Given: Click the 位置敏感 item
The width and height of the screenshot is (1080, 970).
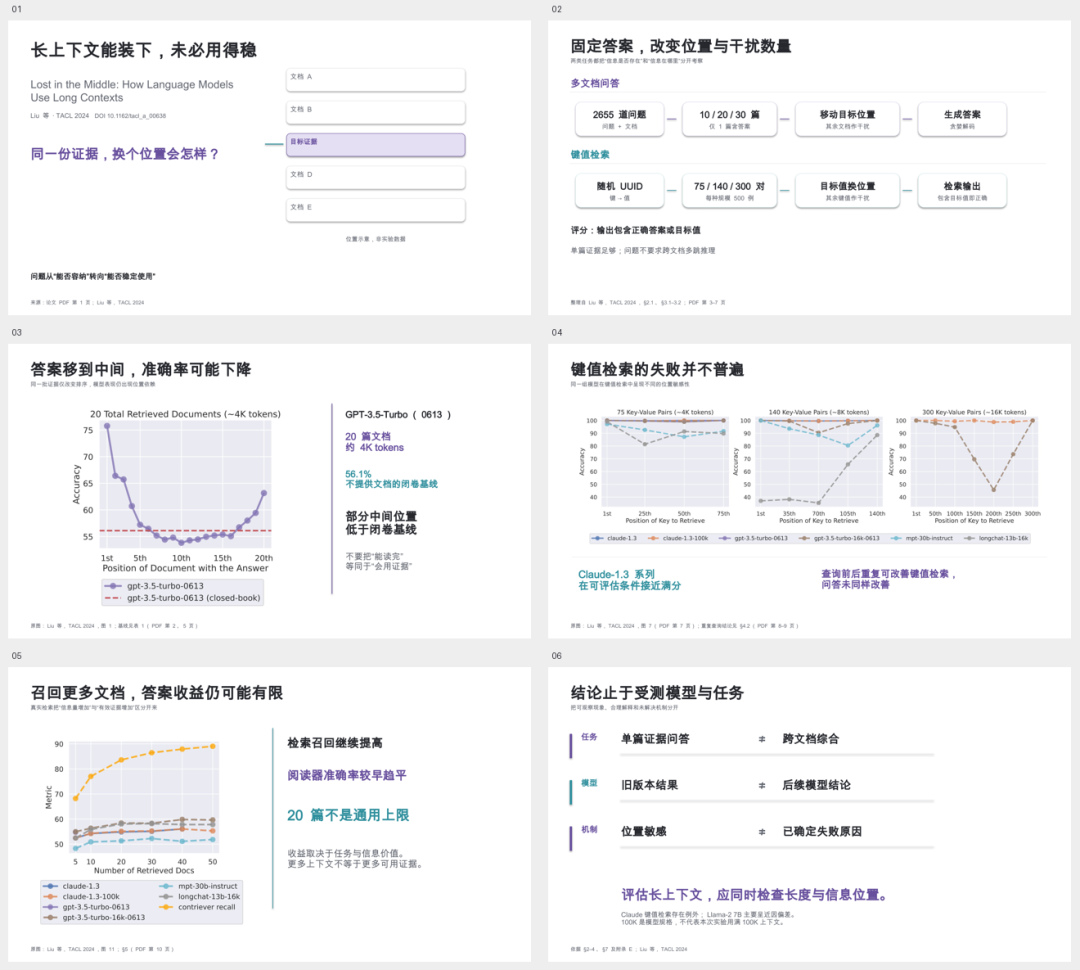Looking at the screenshot, I should [x=644, y=831].
